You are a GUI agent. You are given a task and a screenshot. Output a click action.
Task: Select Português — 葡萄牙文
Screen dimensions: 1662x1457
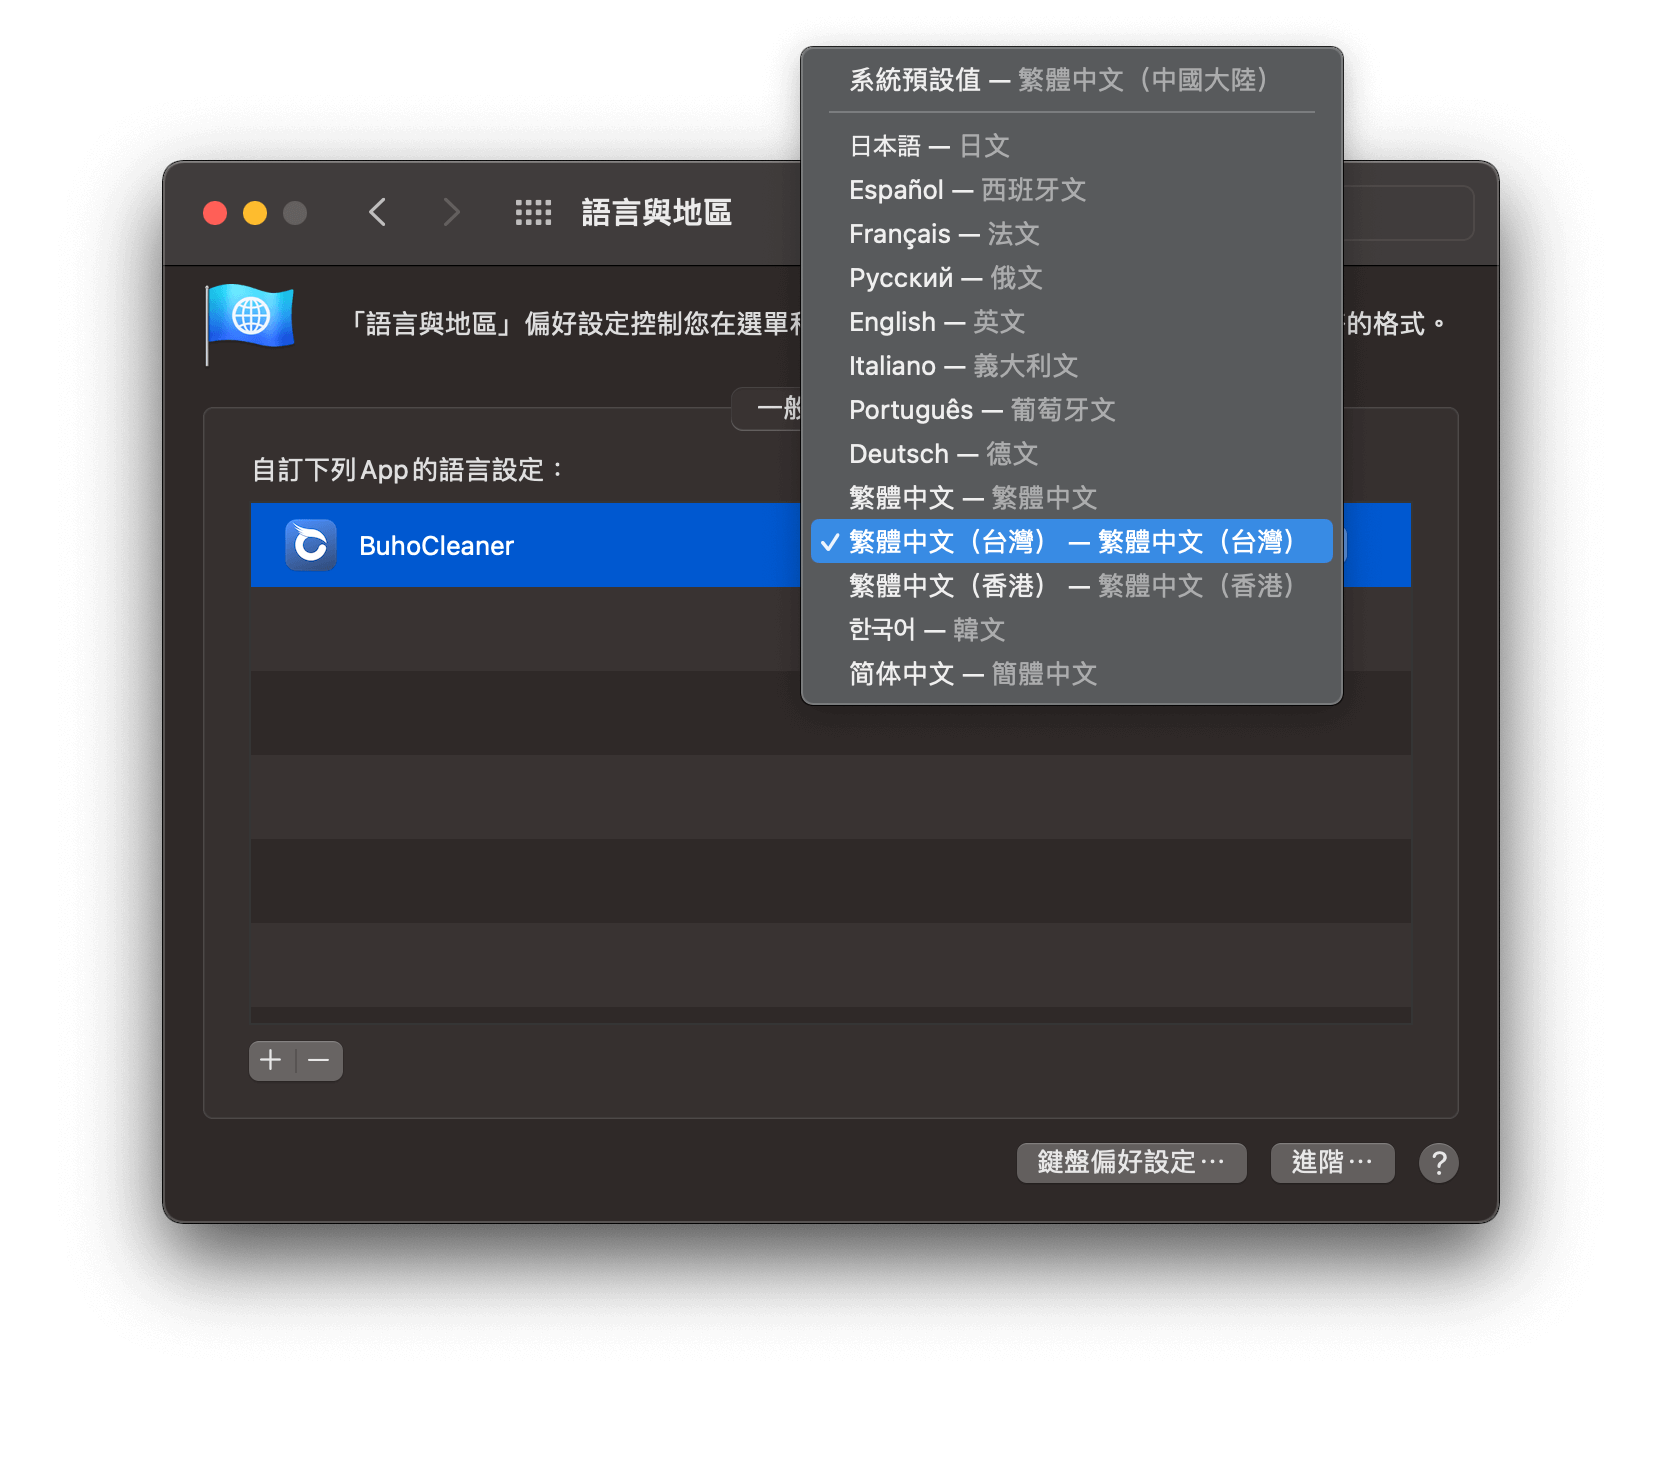click(1072, 410)
